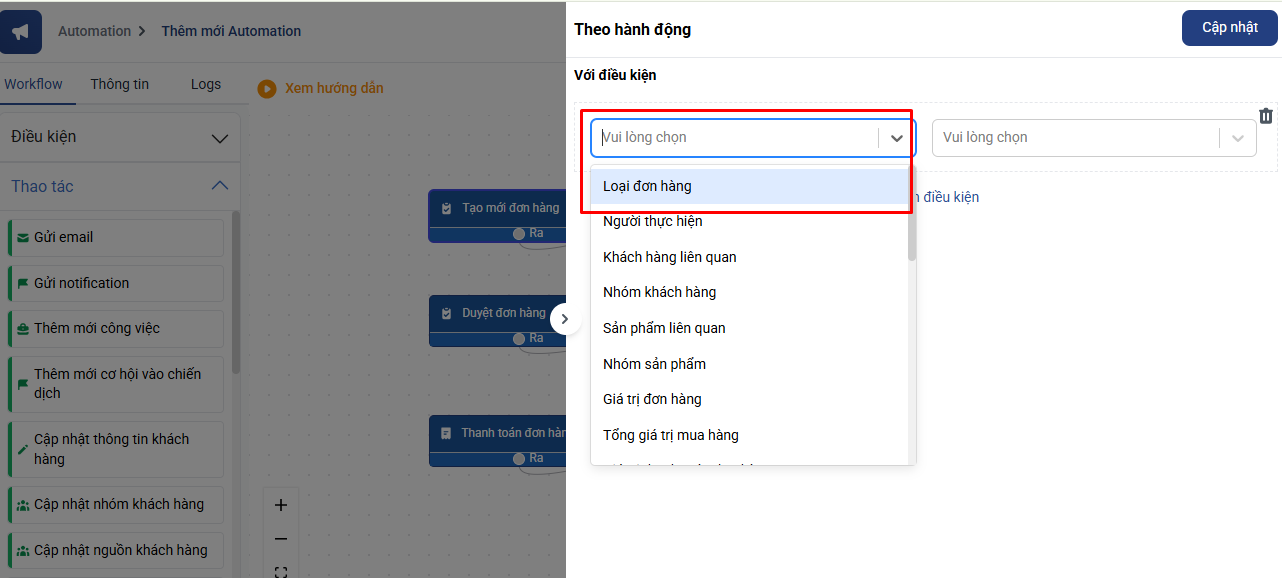Click the megaphone Automation logo icon
The image size is (1282, 578).
(x=21, y=31)
